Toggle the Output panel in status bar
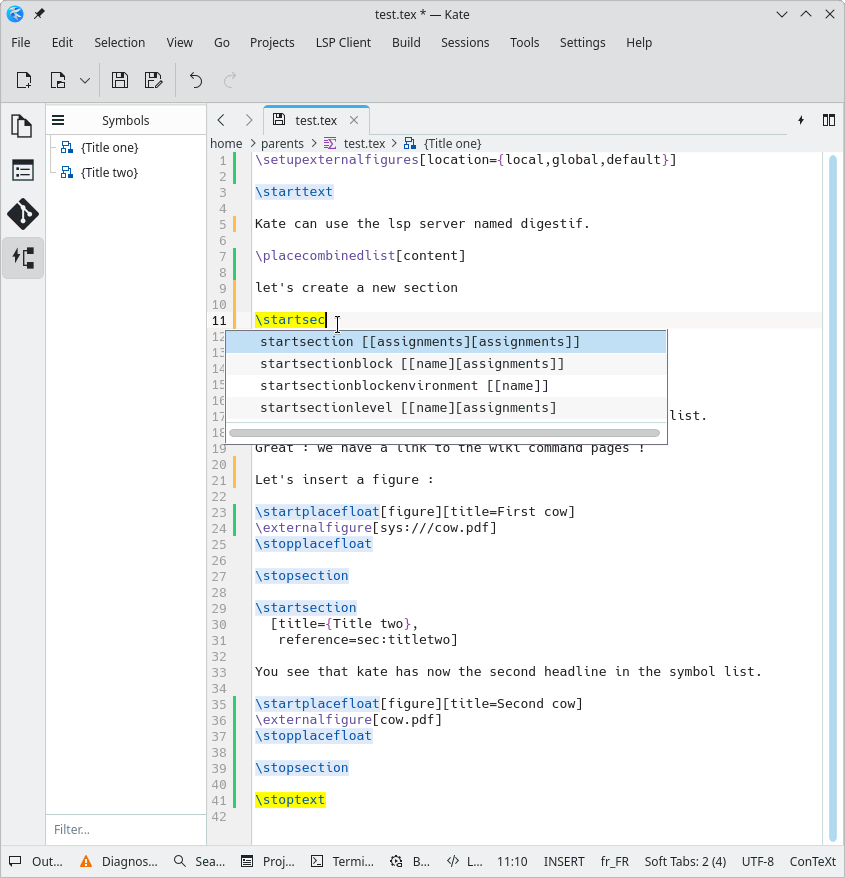The height and width of the screenshot is (878, 845). [36, 861]
